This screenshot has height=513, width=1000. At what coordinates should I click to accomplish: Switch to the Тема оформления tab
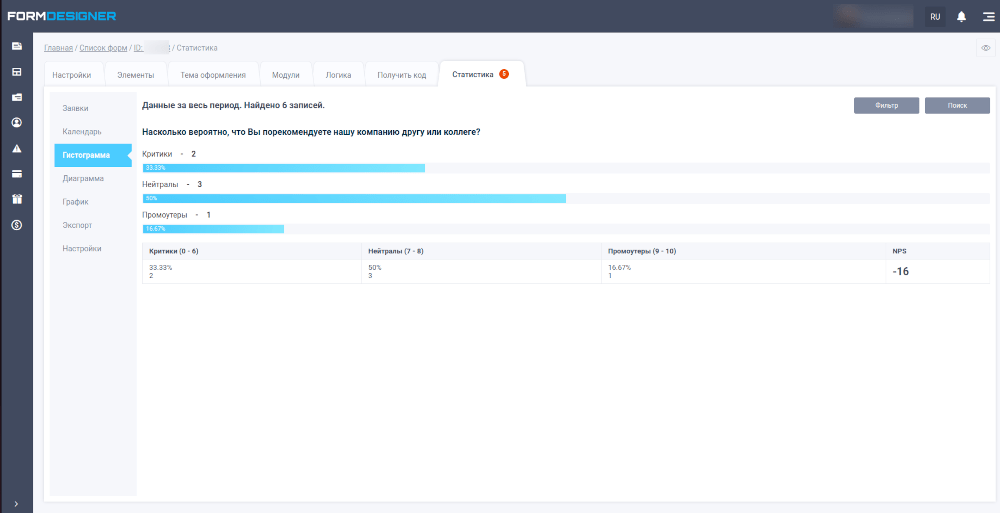[213, 75]
